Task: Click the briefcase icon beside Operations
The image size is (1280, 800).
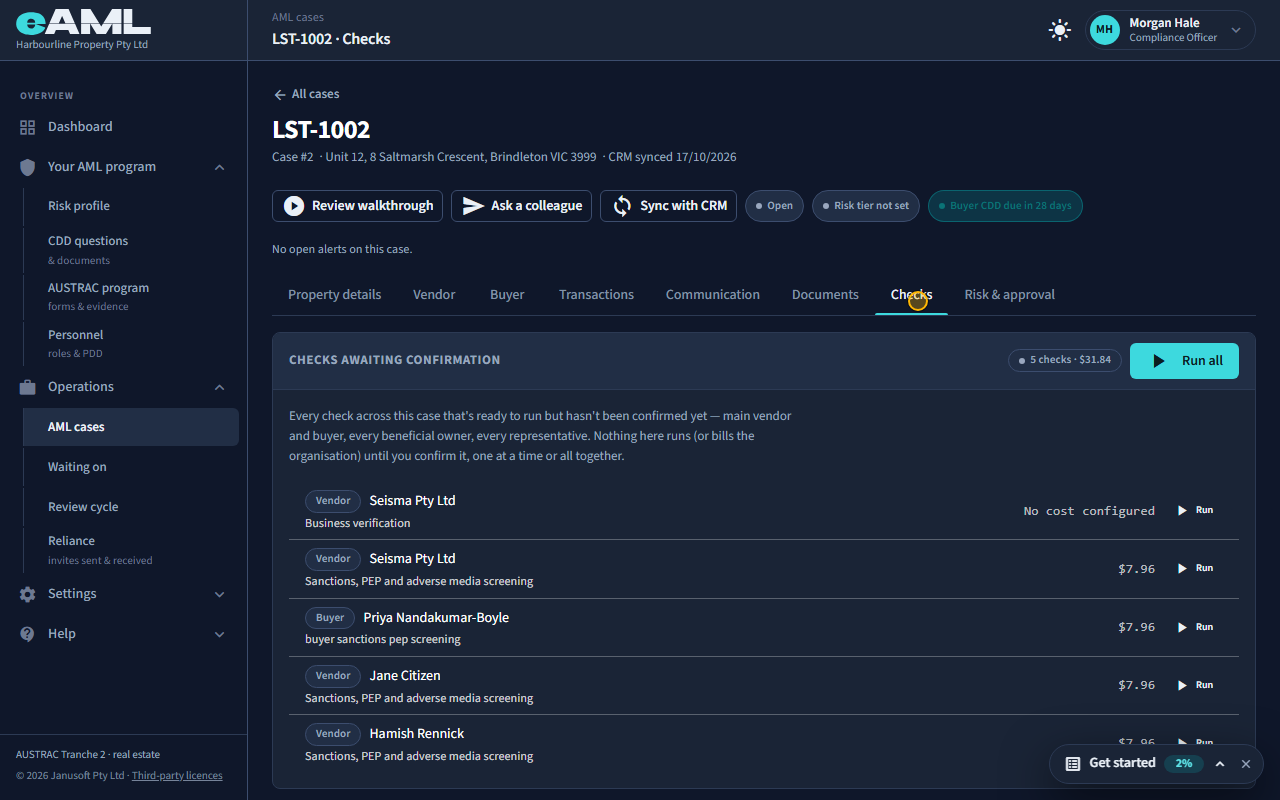Action: 27,387
